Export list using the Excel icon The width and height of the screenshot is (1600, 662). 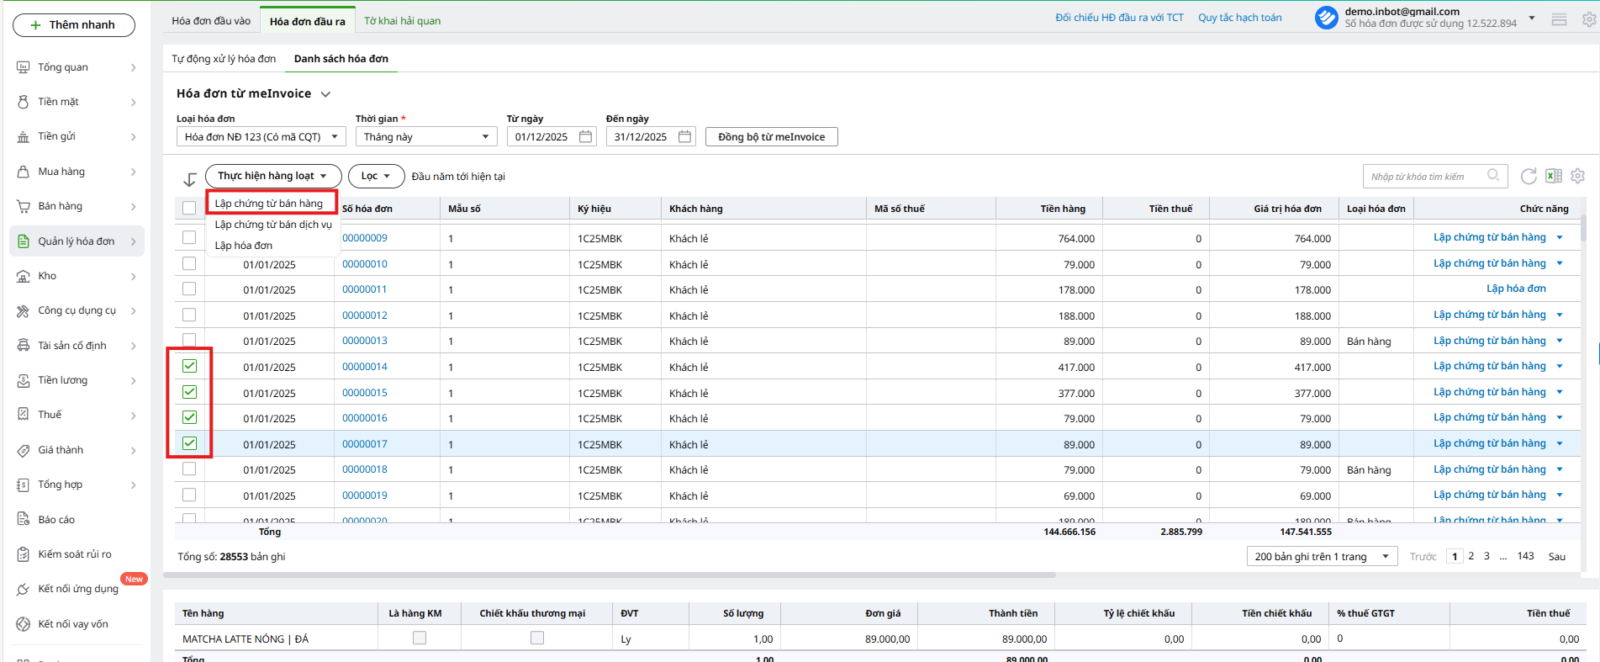[1553, 176]
